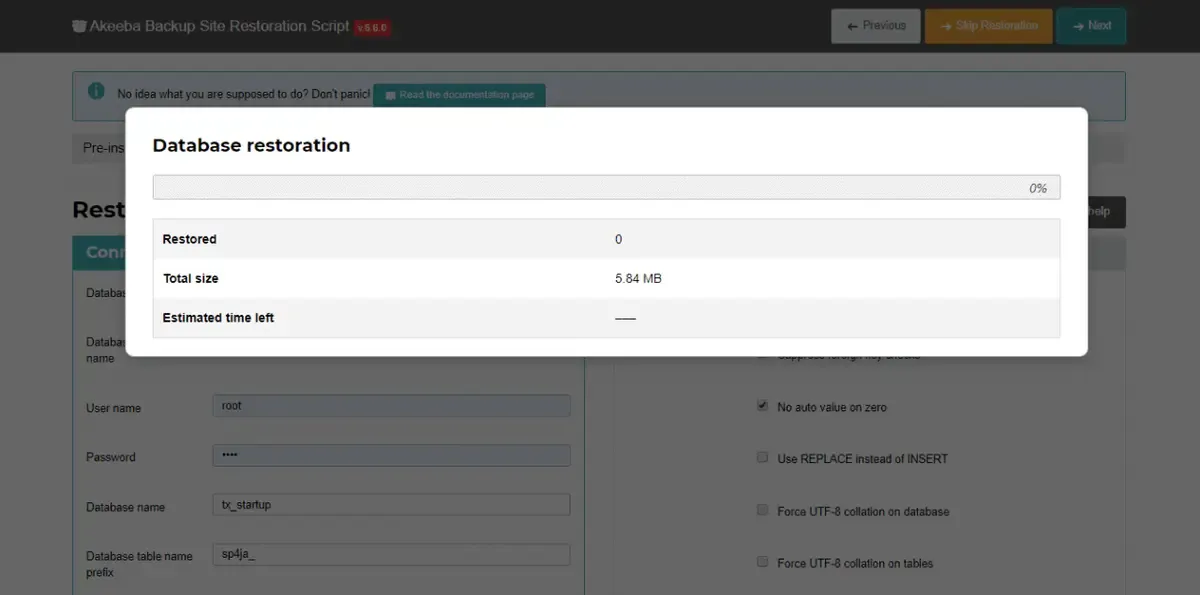Click the orange Skip Restoration button
This screenshot has height=595, width=1200.
pos(989,26)
